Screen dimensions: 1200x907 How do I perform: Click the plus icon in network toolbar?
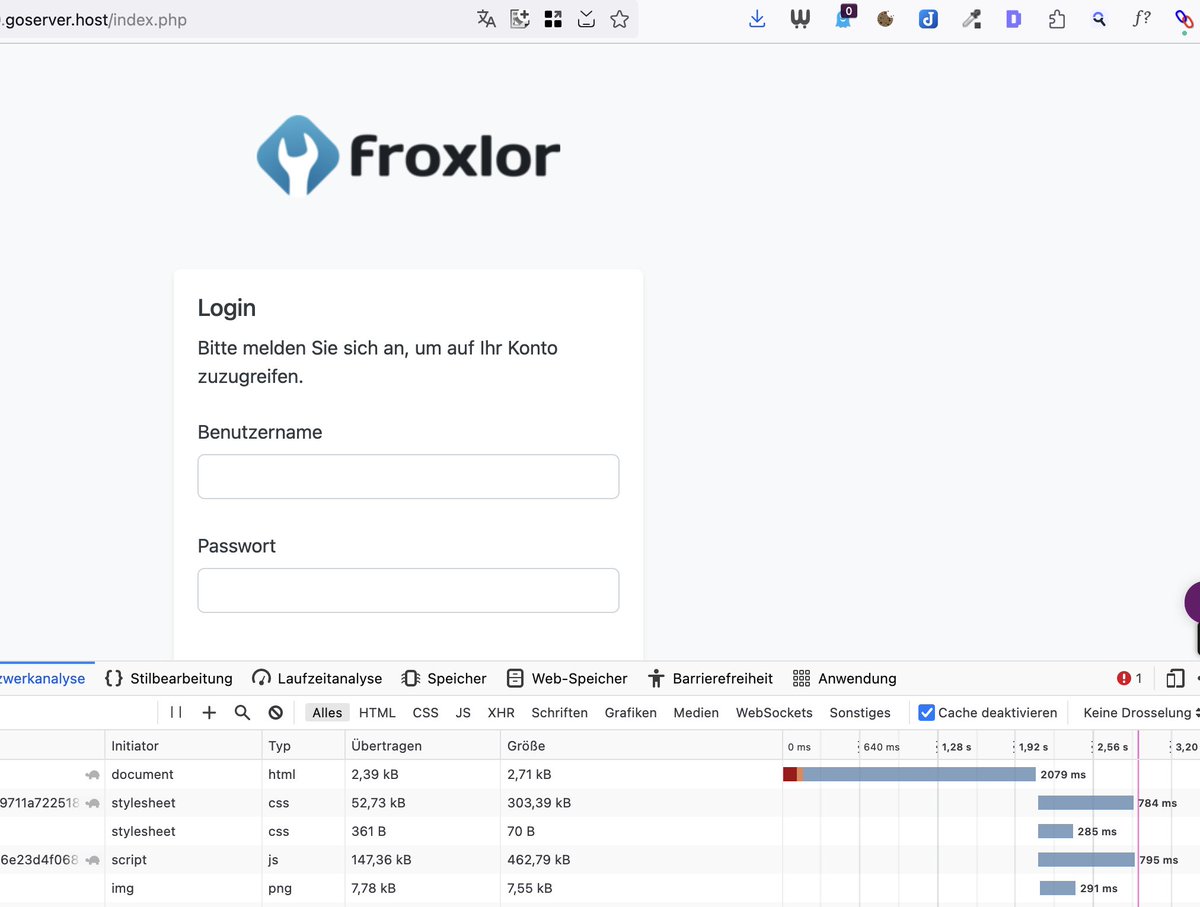[x=209, y=712]
